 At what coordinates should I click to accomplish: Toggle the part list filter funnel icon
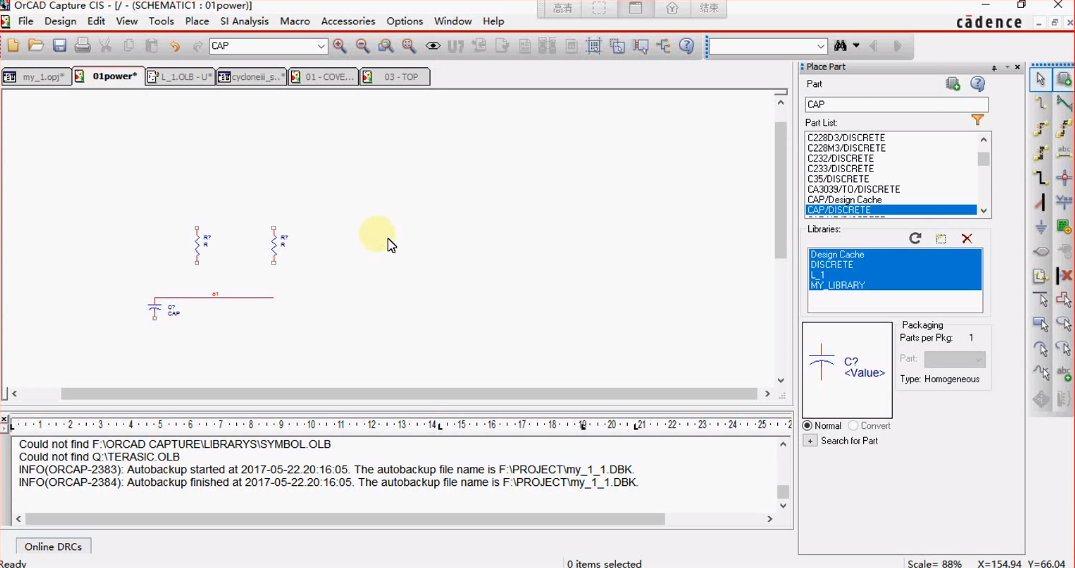tap(978, 120)
